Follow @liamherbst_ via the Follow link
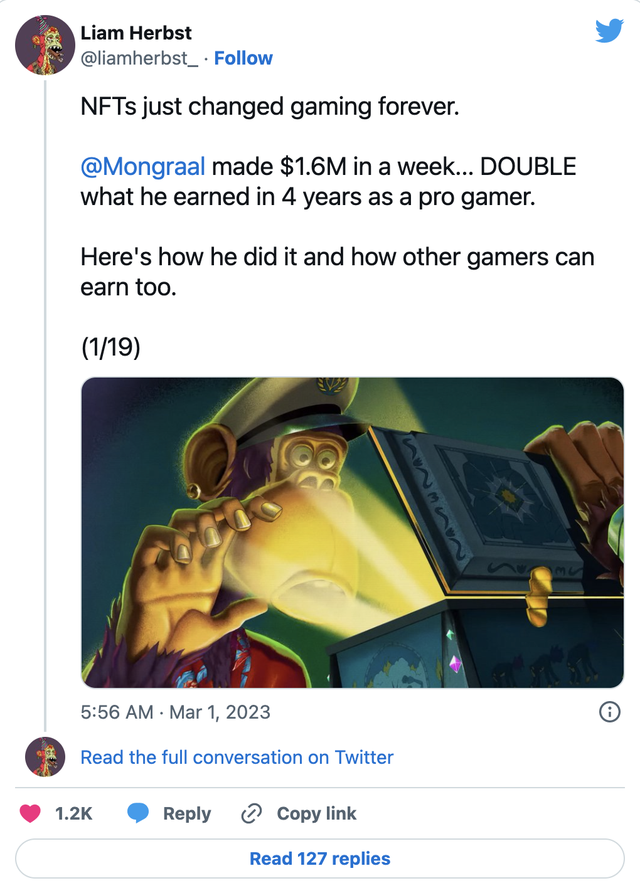Viewport: 640px width, 893px height. coord(243,58)
